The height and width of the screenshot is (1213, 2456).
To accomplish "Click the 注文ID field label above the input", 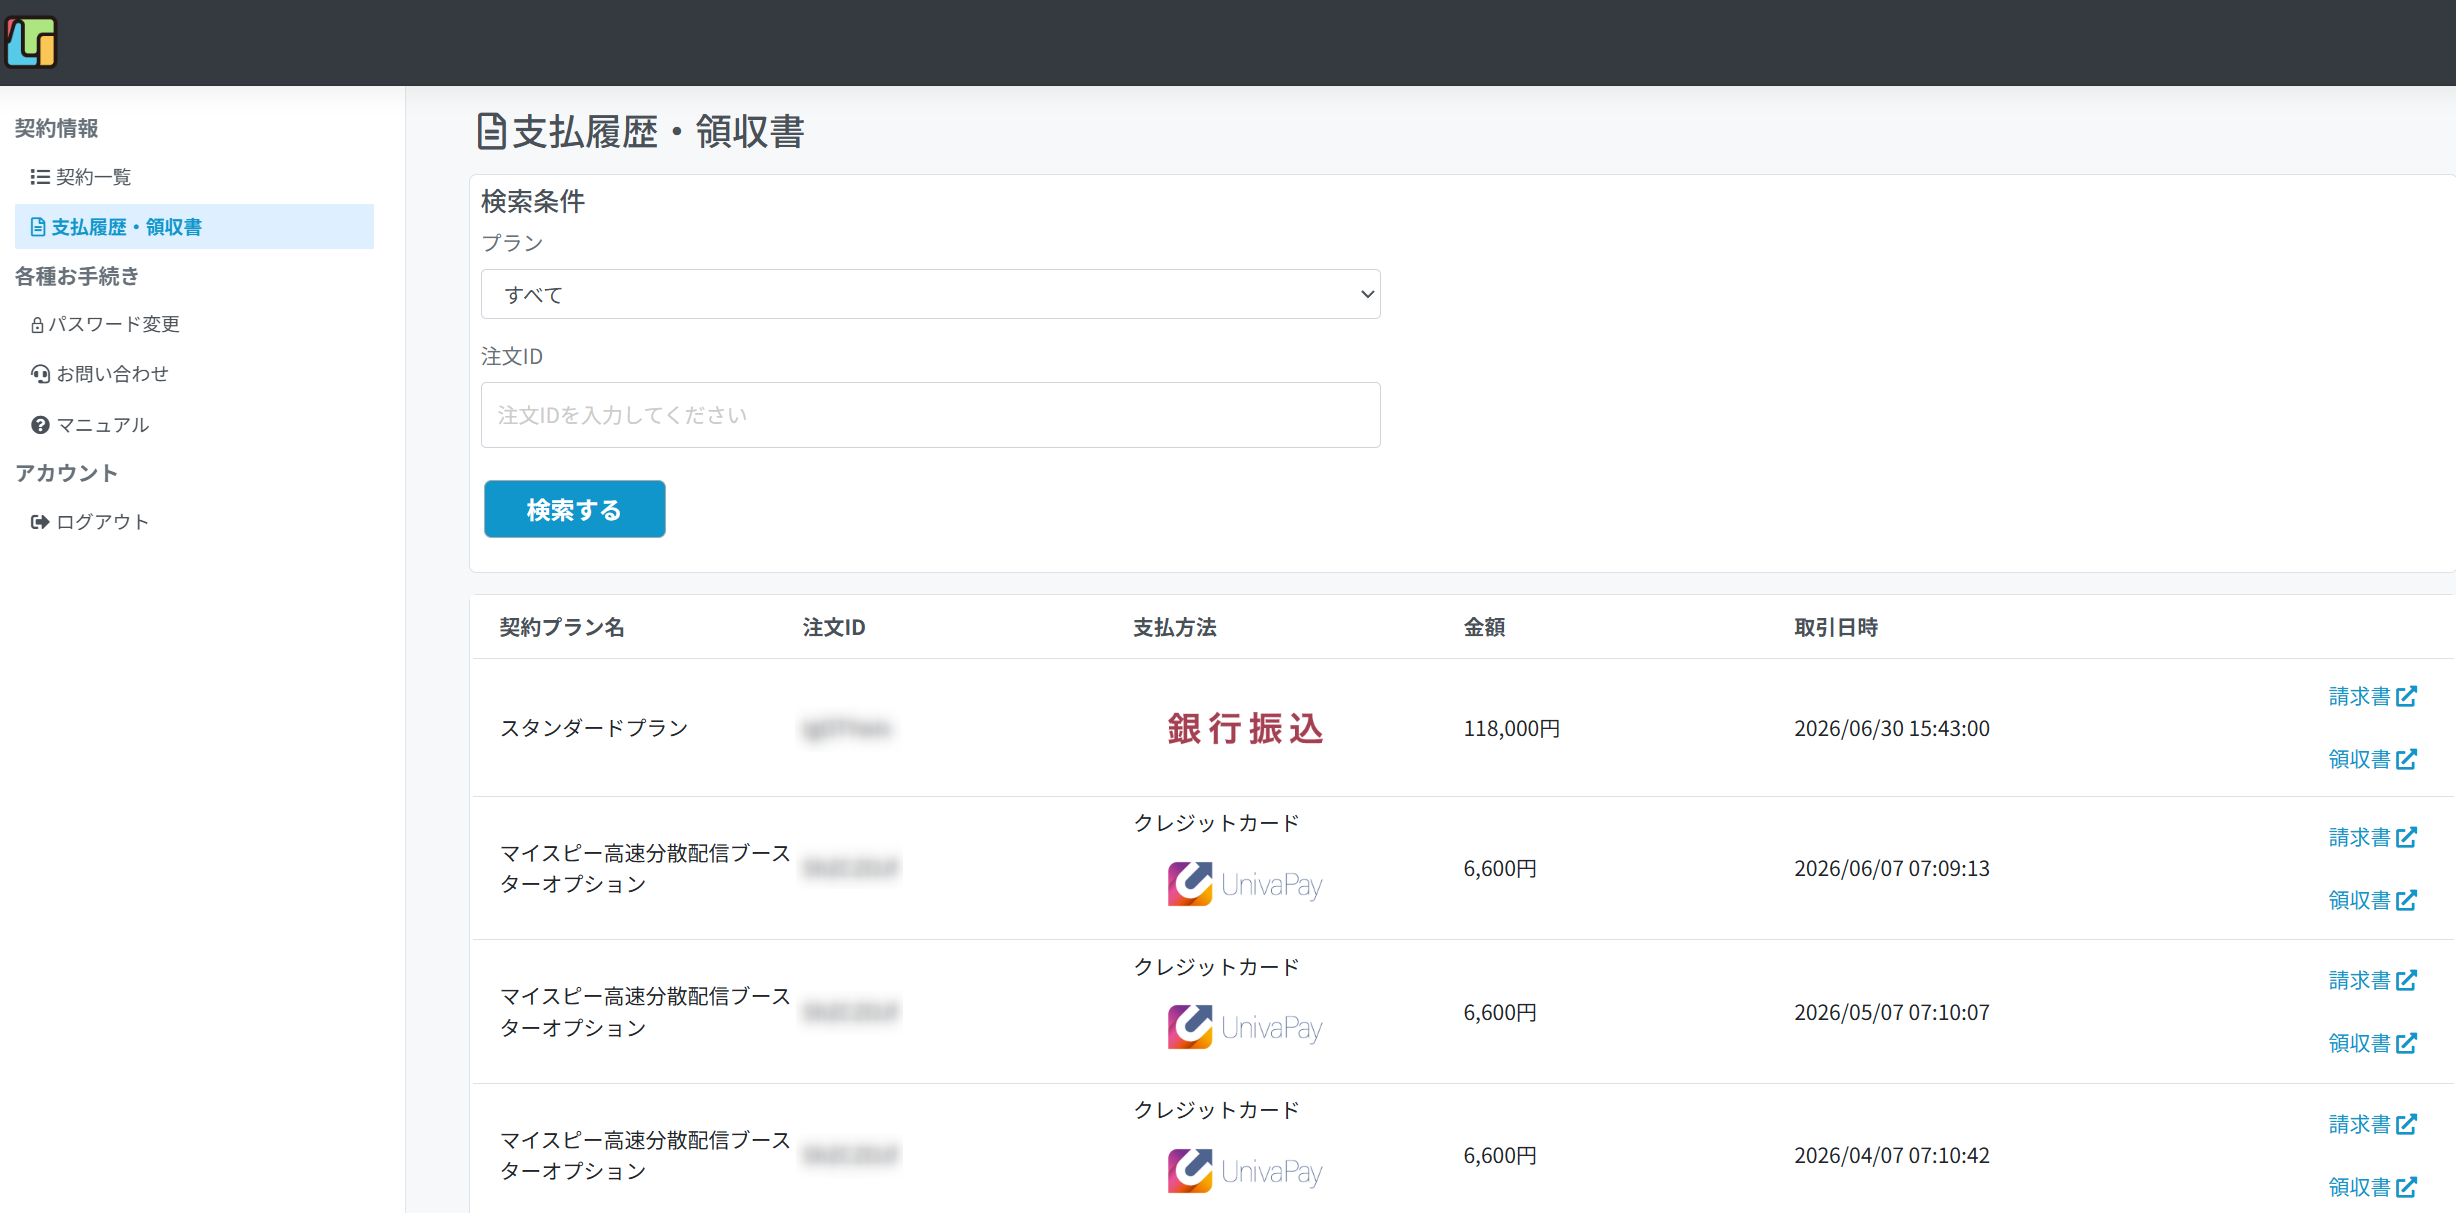I will [512, 356].
